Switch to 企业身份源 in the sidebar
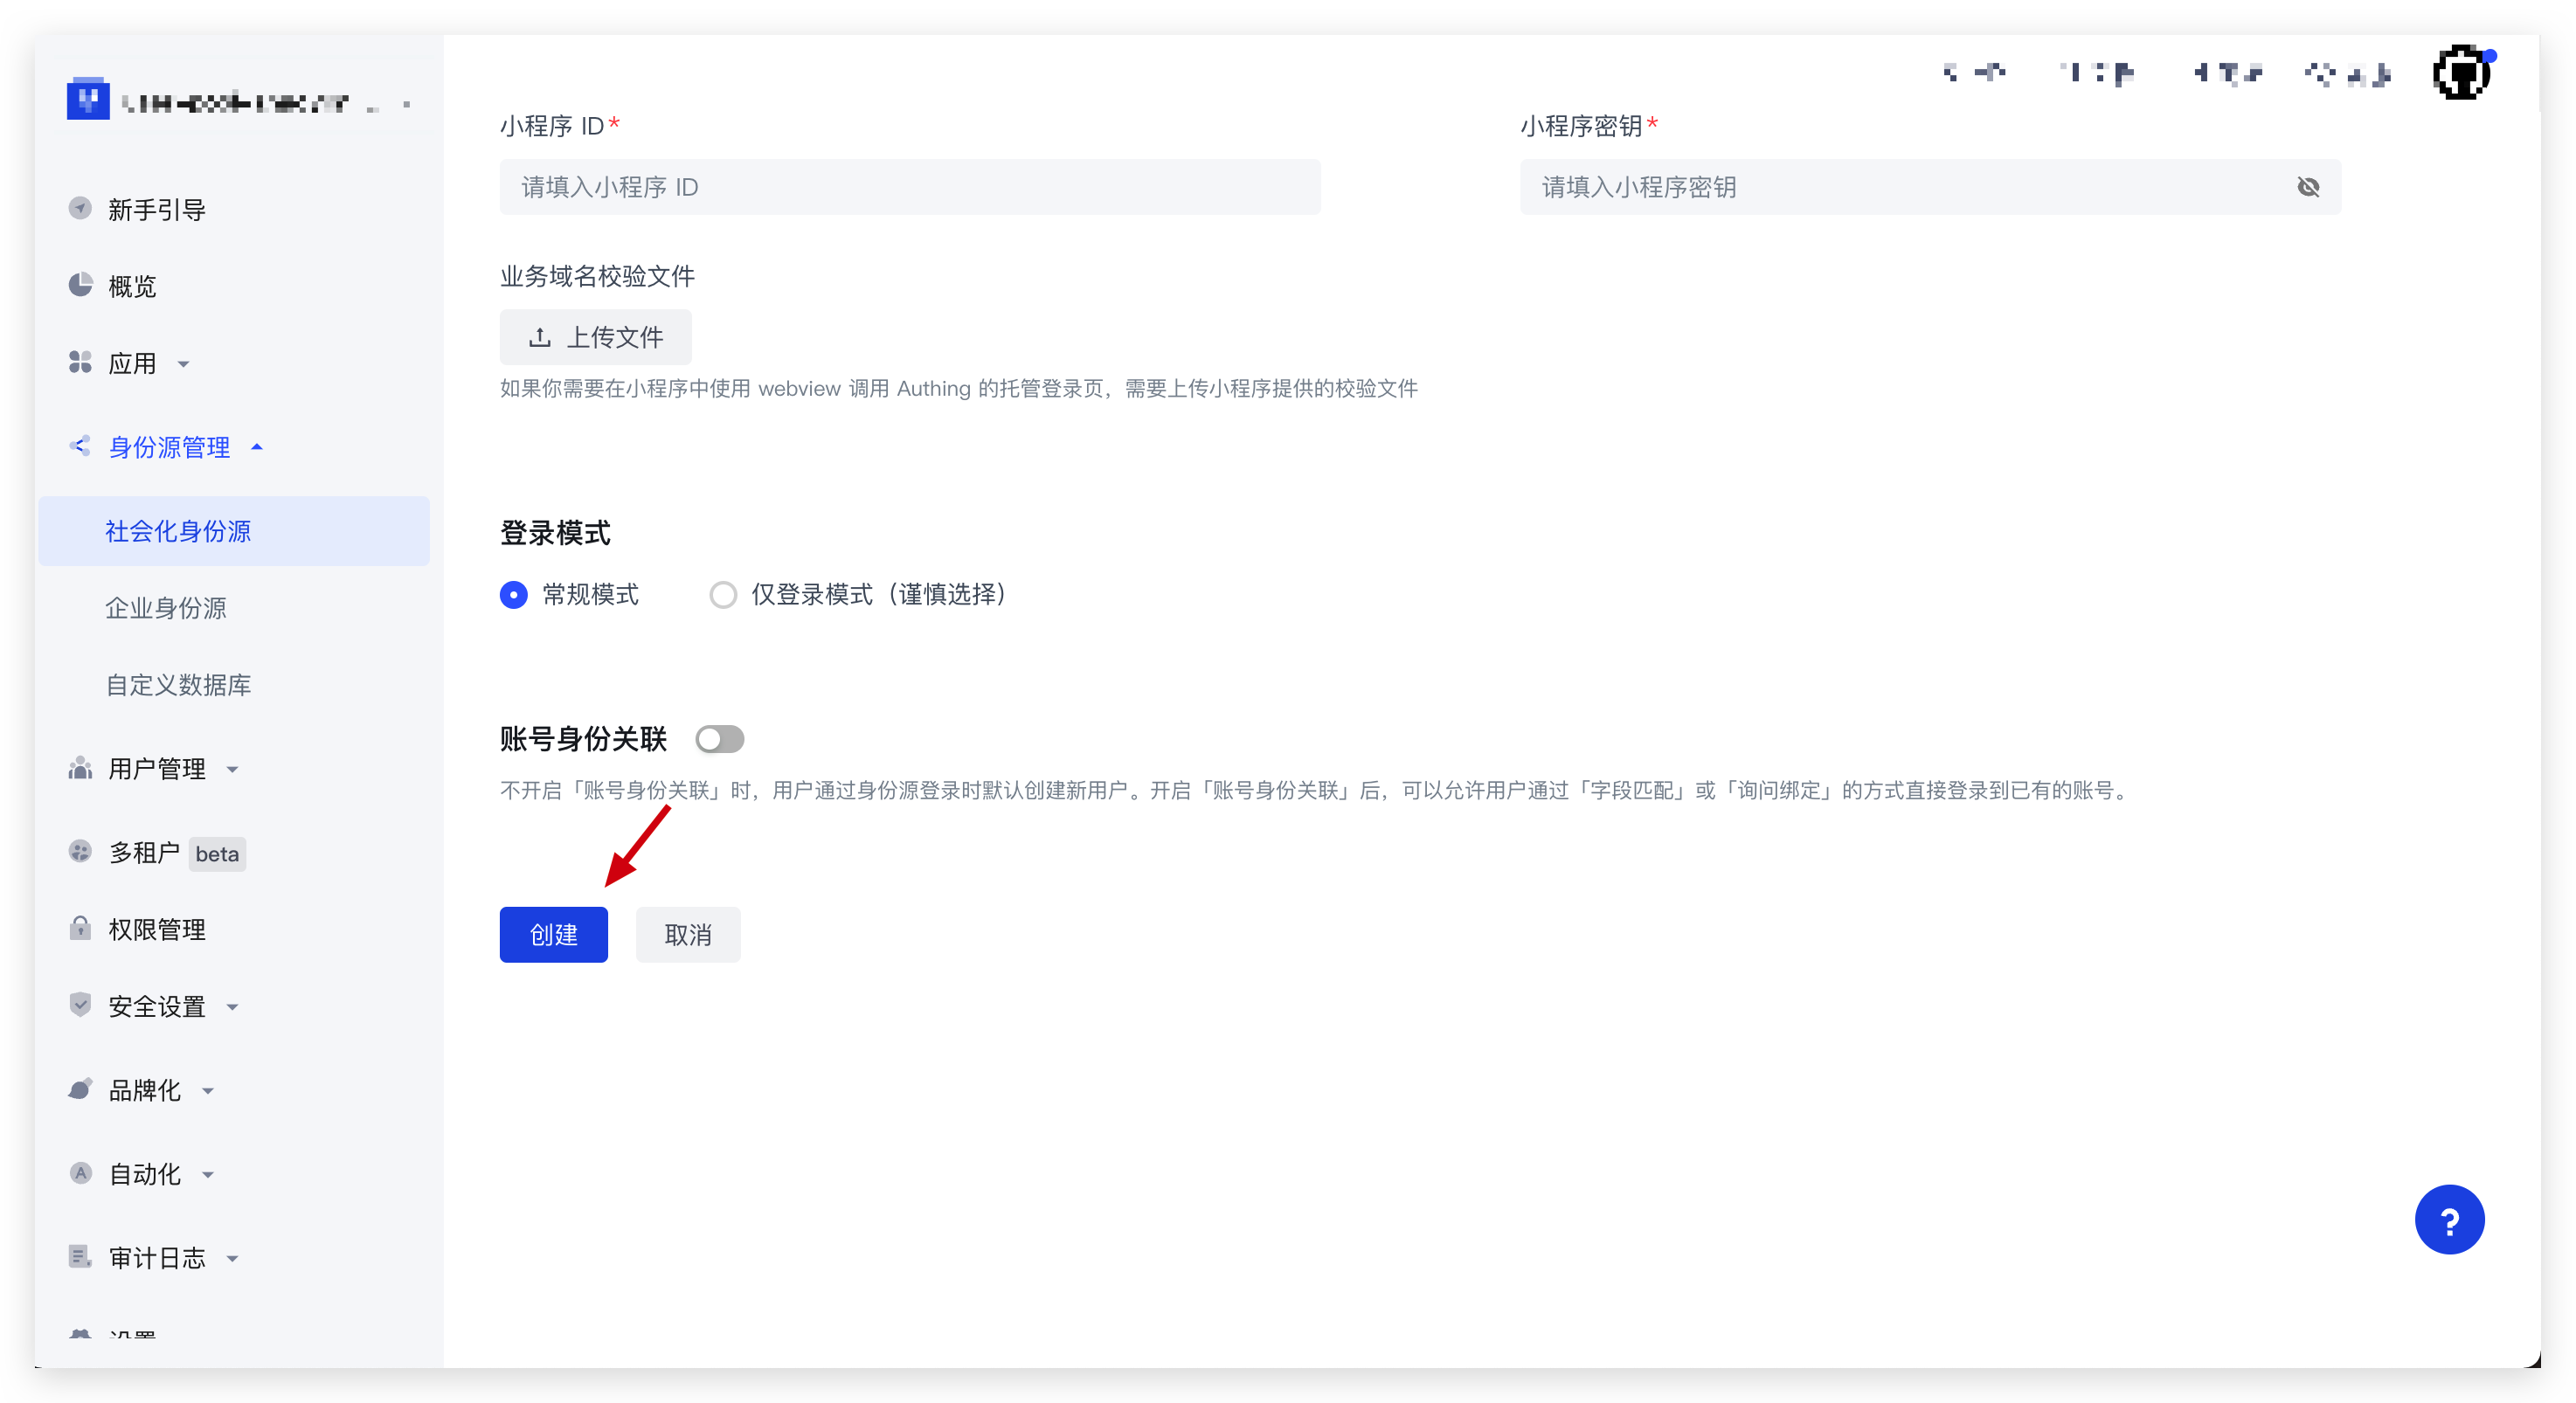This screenshot has width=2576, height=1403. (166, 608)
